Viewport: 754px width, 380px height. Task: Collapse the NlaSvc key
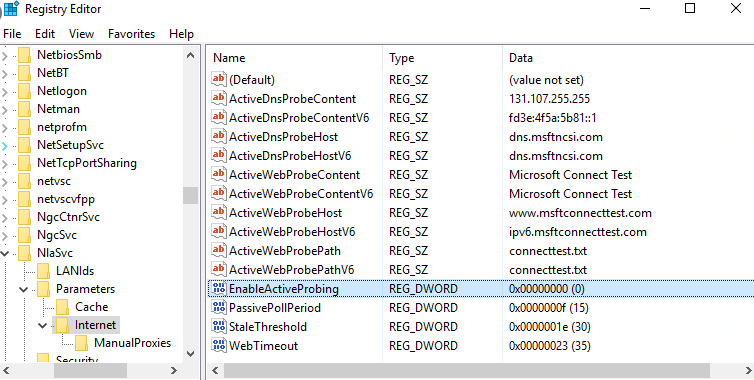click(5, 253)
